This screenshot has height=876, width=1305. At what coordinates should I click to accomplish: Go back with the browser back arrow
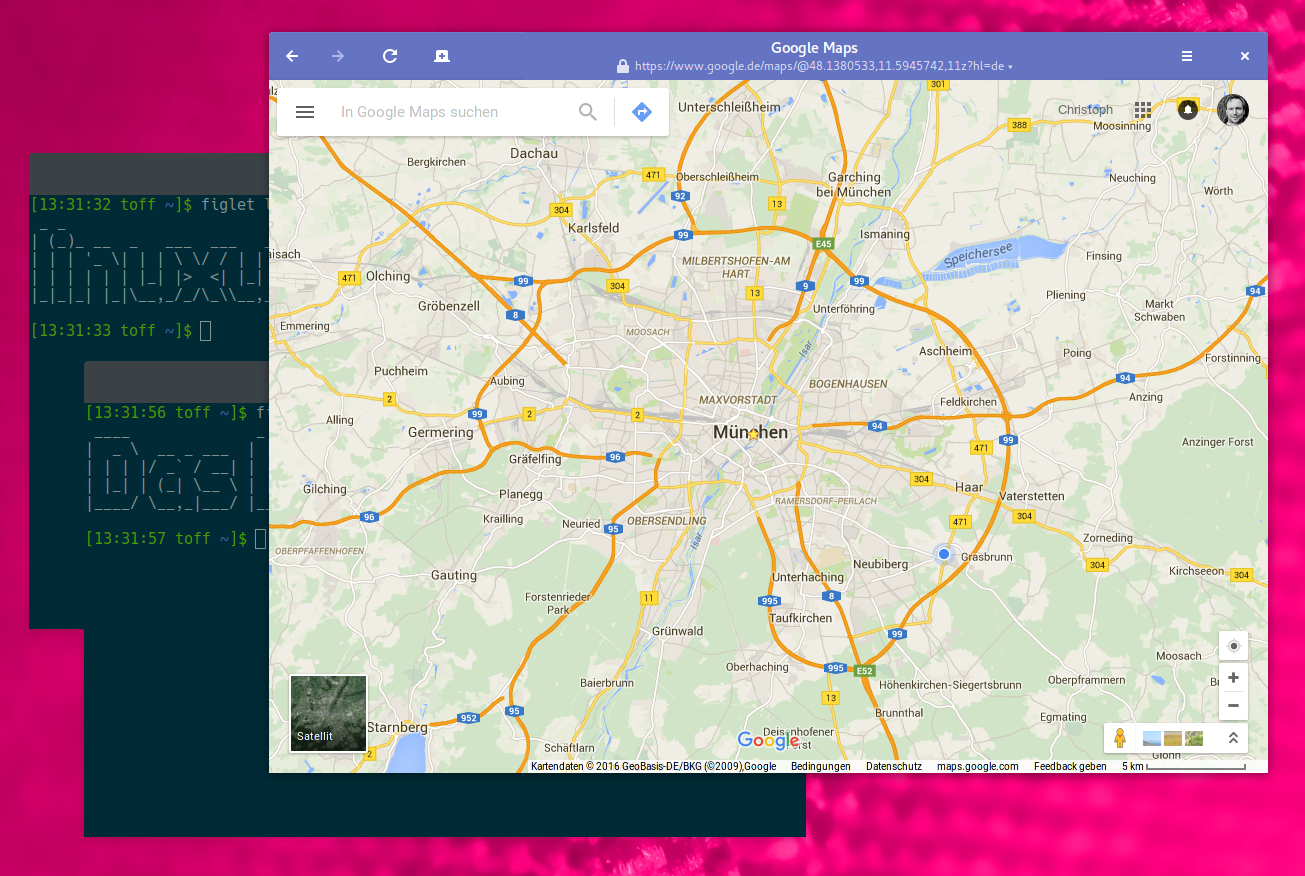tap(292, 56)
